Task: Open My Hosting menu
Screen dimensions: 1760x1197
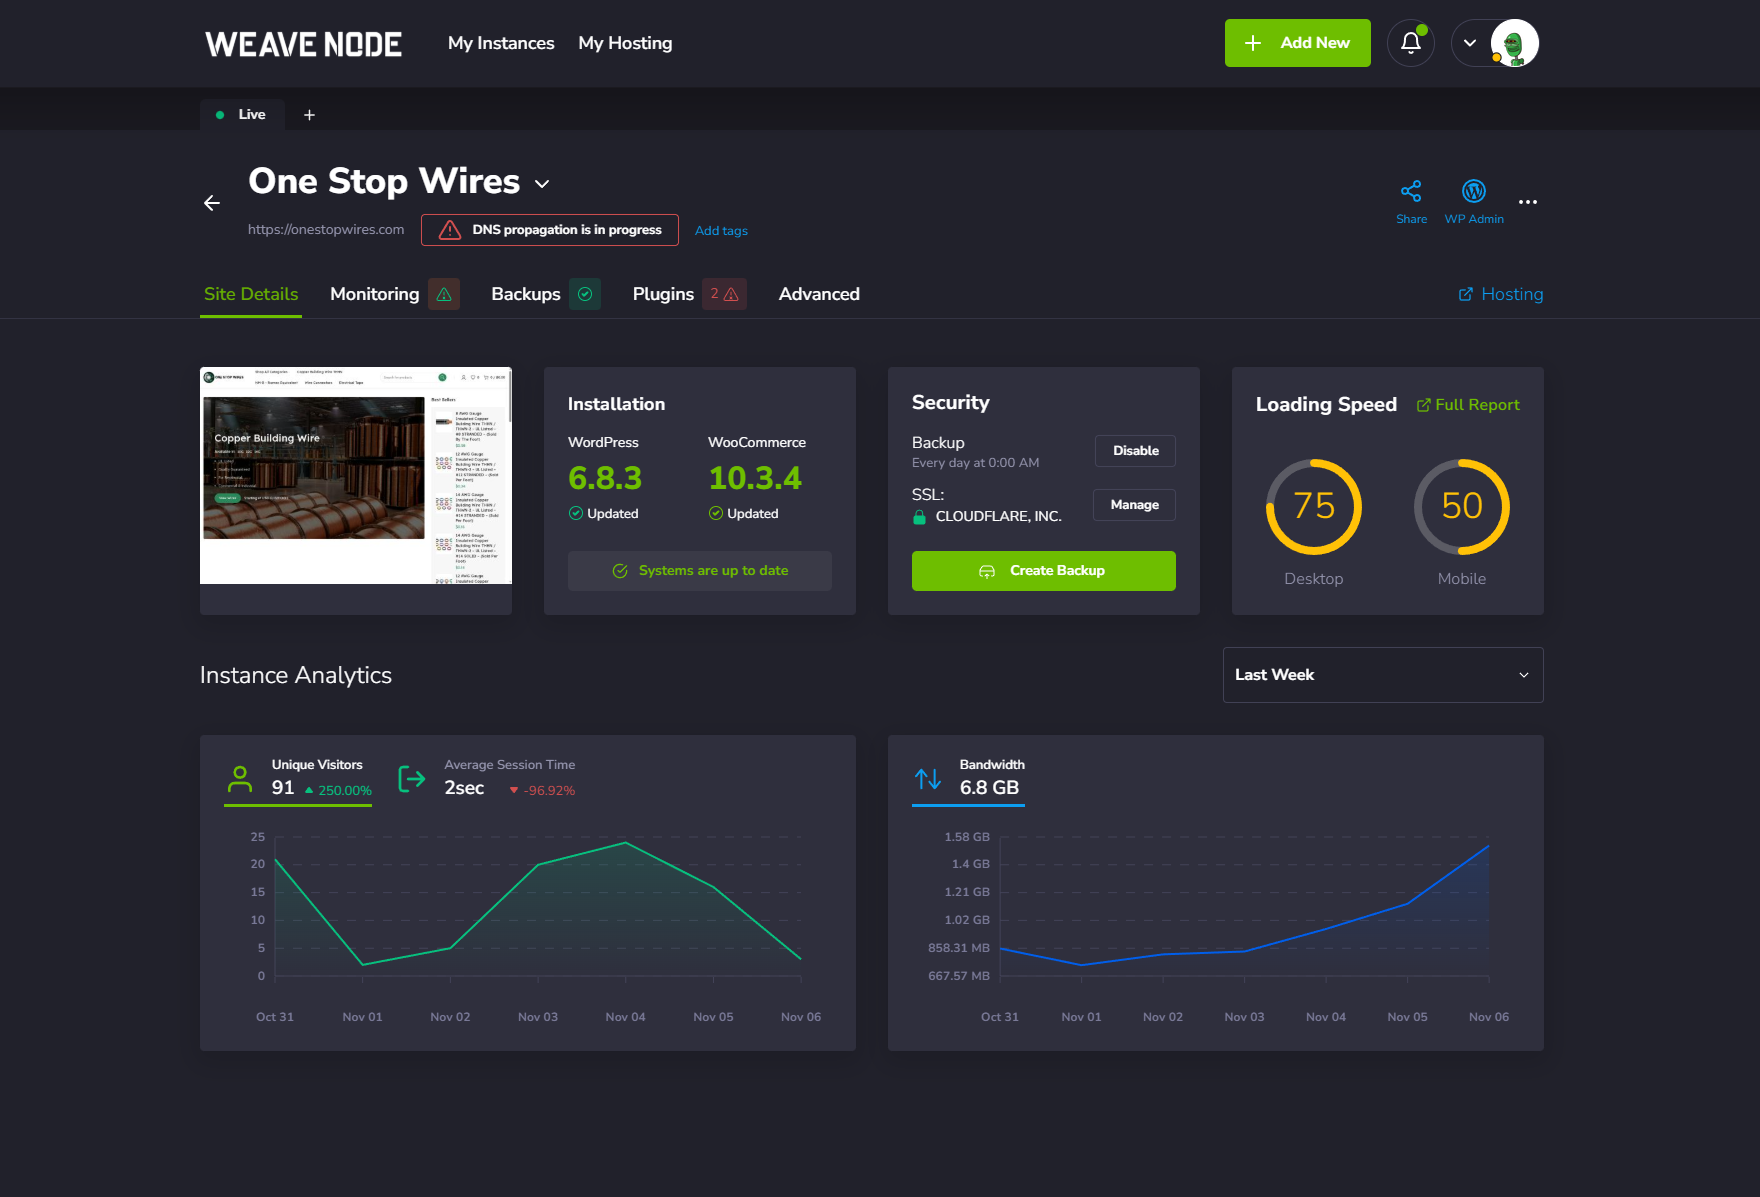Action: [x=625, y=43]
